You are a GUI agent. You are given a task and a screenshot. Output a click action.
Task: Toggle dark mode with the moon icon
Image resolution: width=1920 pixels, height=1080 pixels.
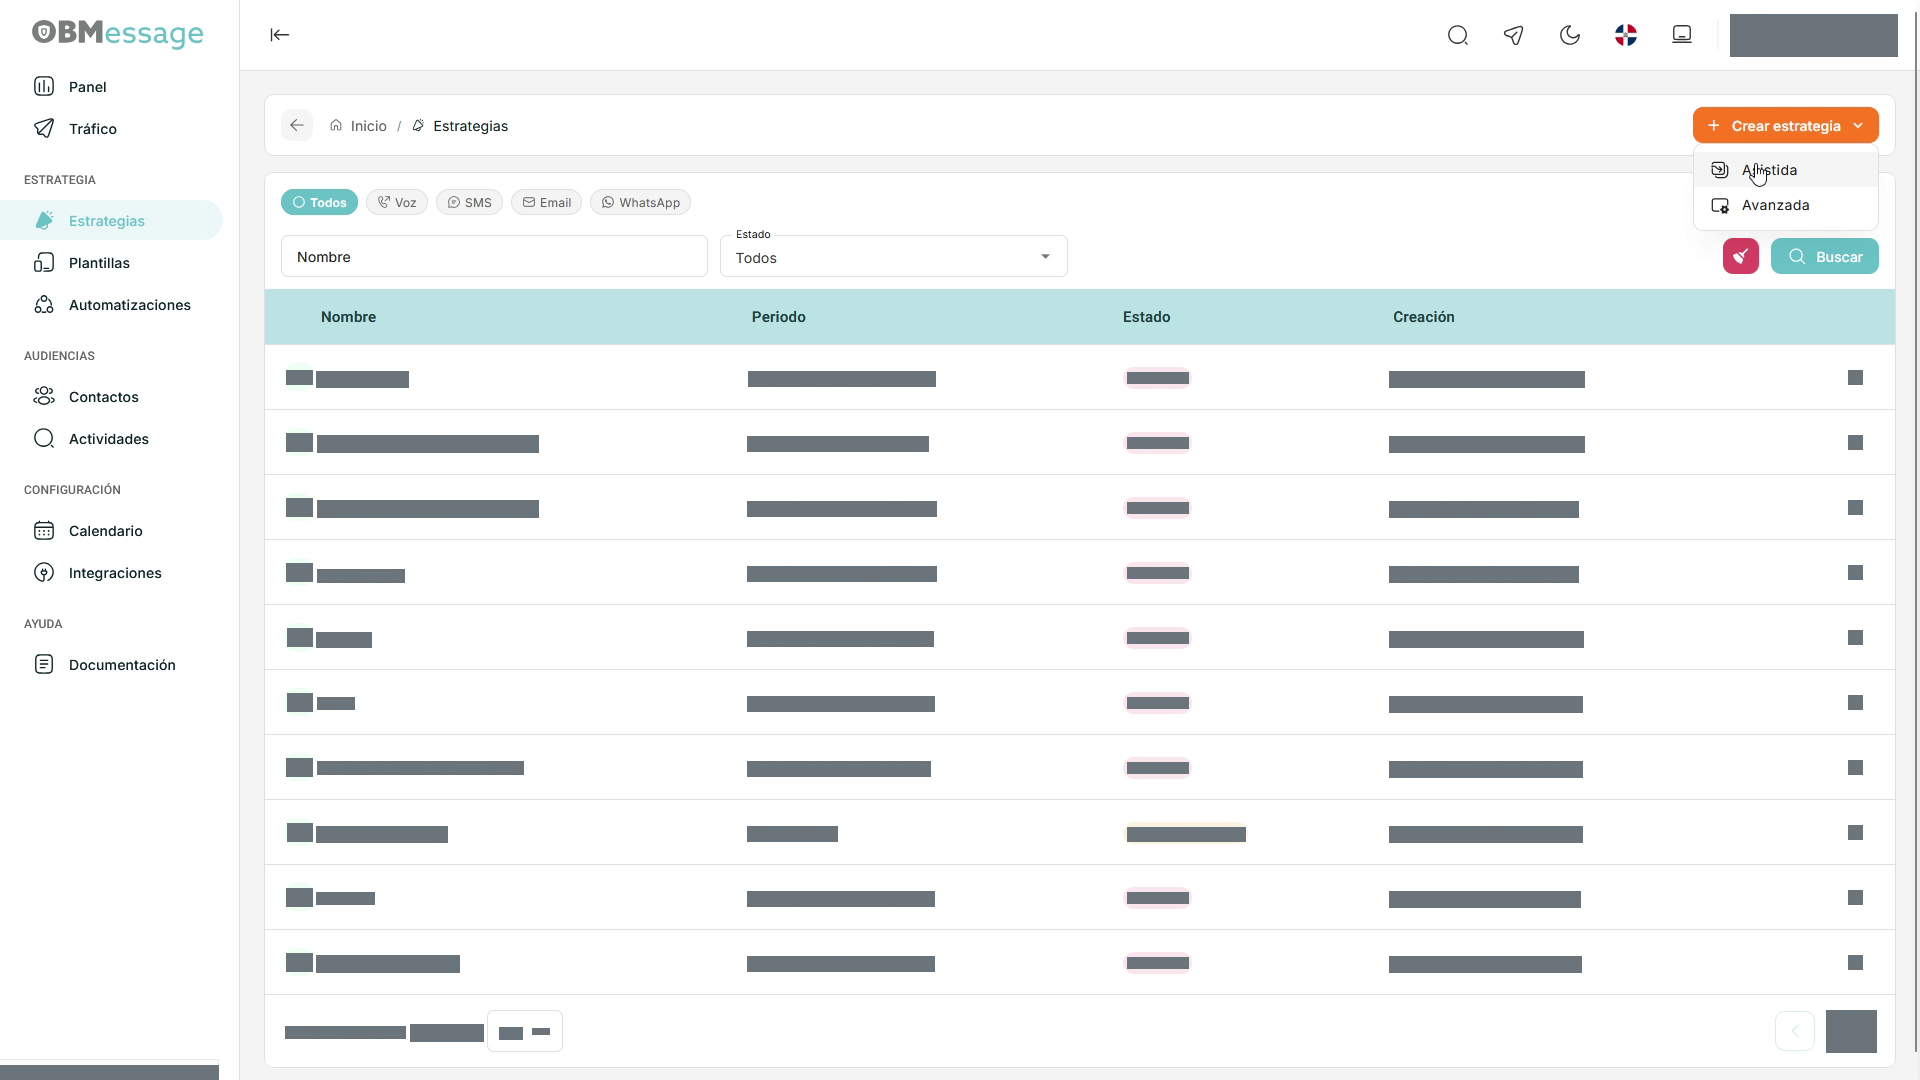tap(1570, 36)
